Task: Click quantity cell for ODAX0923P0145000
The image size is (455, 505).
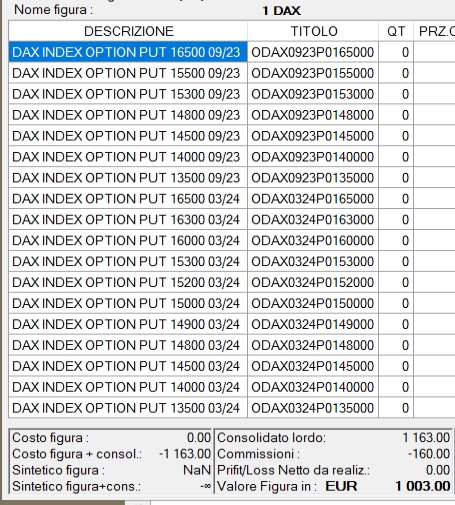Action: 396,136
